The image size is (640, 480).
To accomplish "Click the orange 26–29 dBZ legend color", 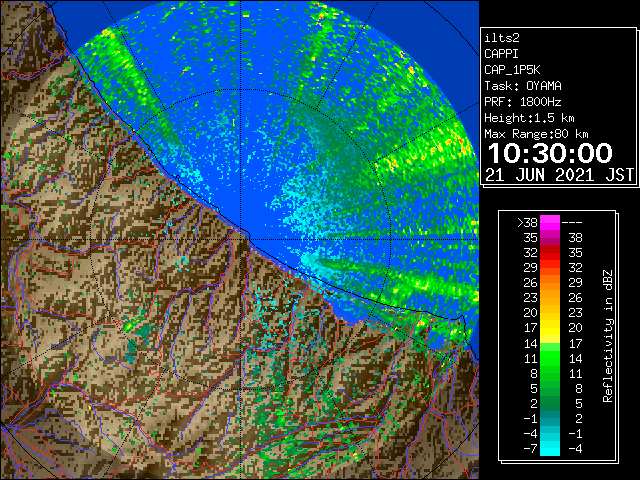I will [550, 283].
